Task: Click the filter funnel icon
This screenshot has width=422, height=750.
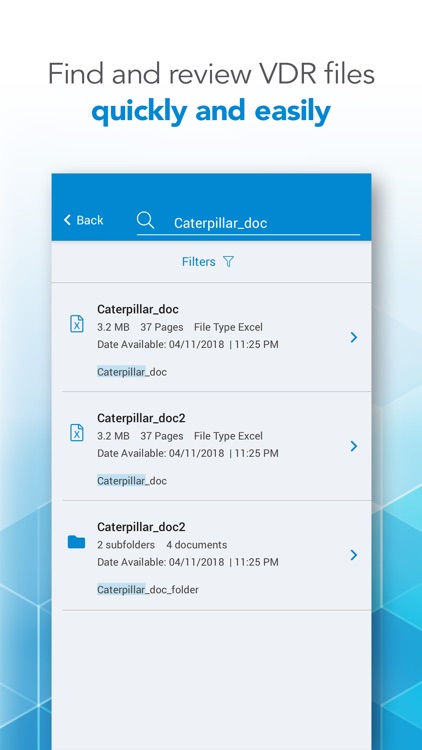Action: (229, 262)
